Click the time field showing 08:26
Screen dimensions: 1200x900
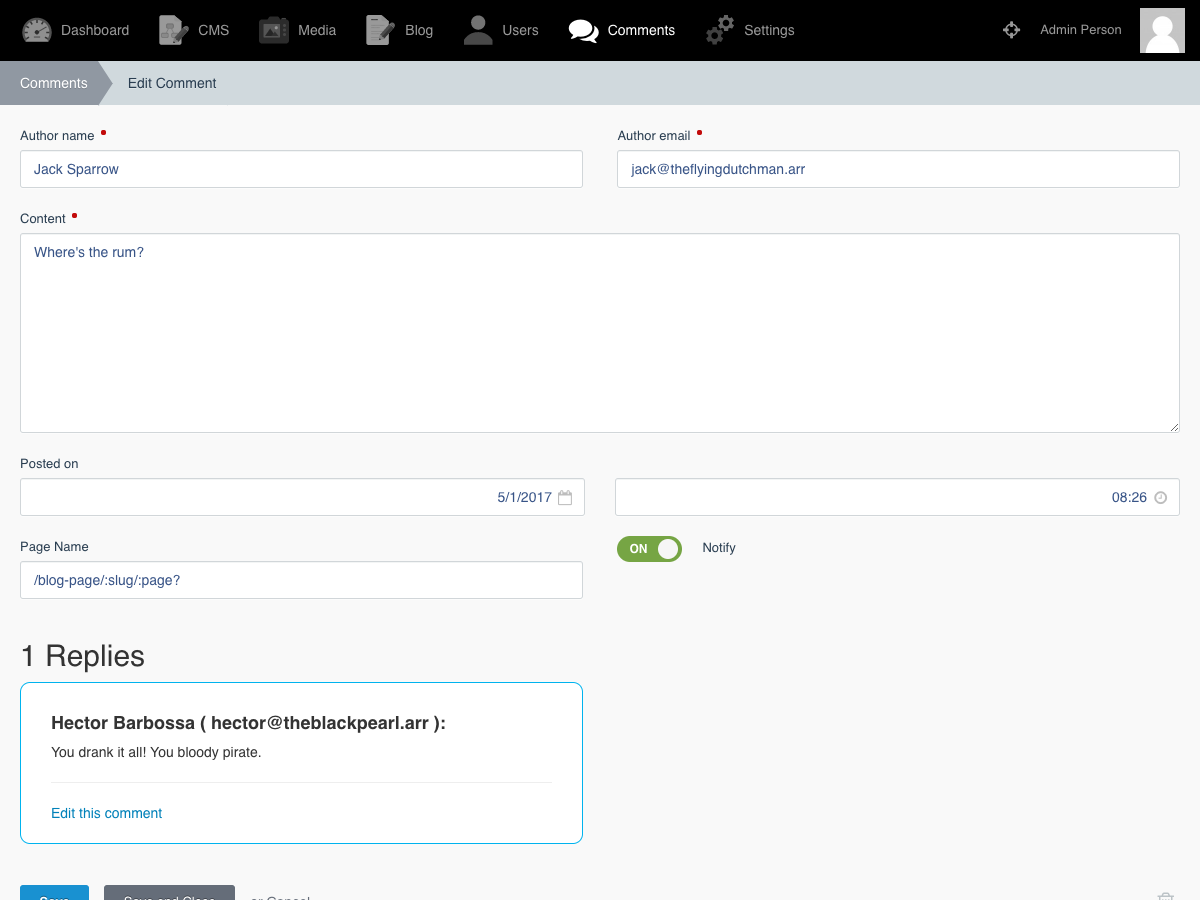click(x=897, y=497)
